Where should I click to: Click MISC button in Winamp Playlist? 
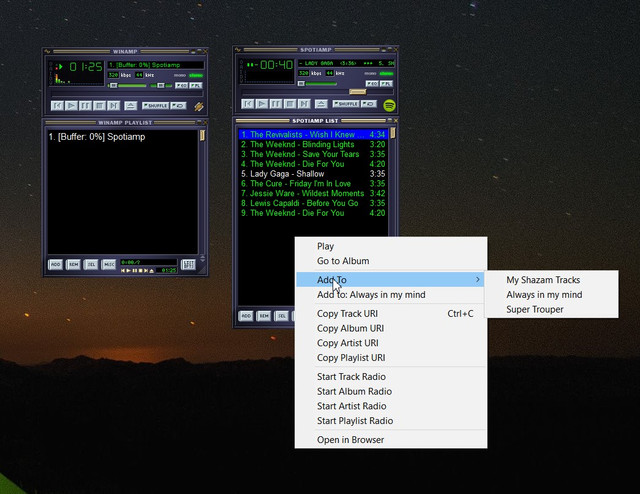[109, 265]
